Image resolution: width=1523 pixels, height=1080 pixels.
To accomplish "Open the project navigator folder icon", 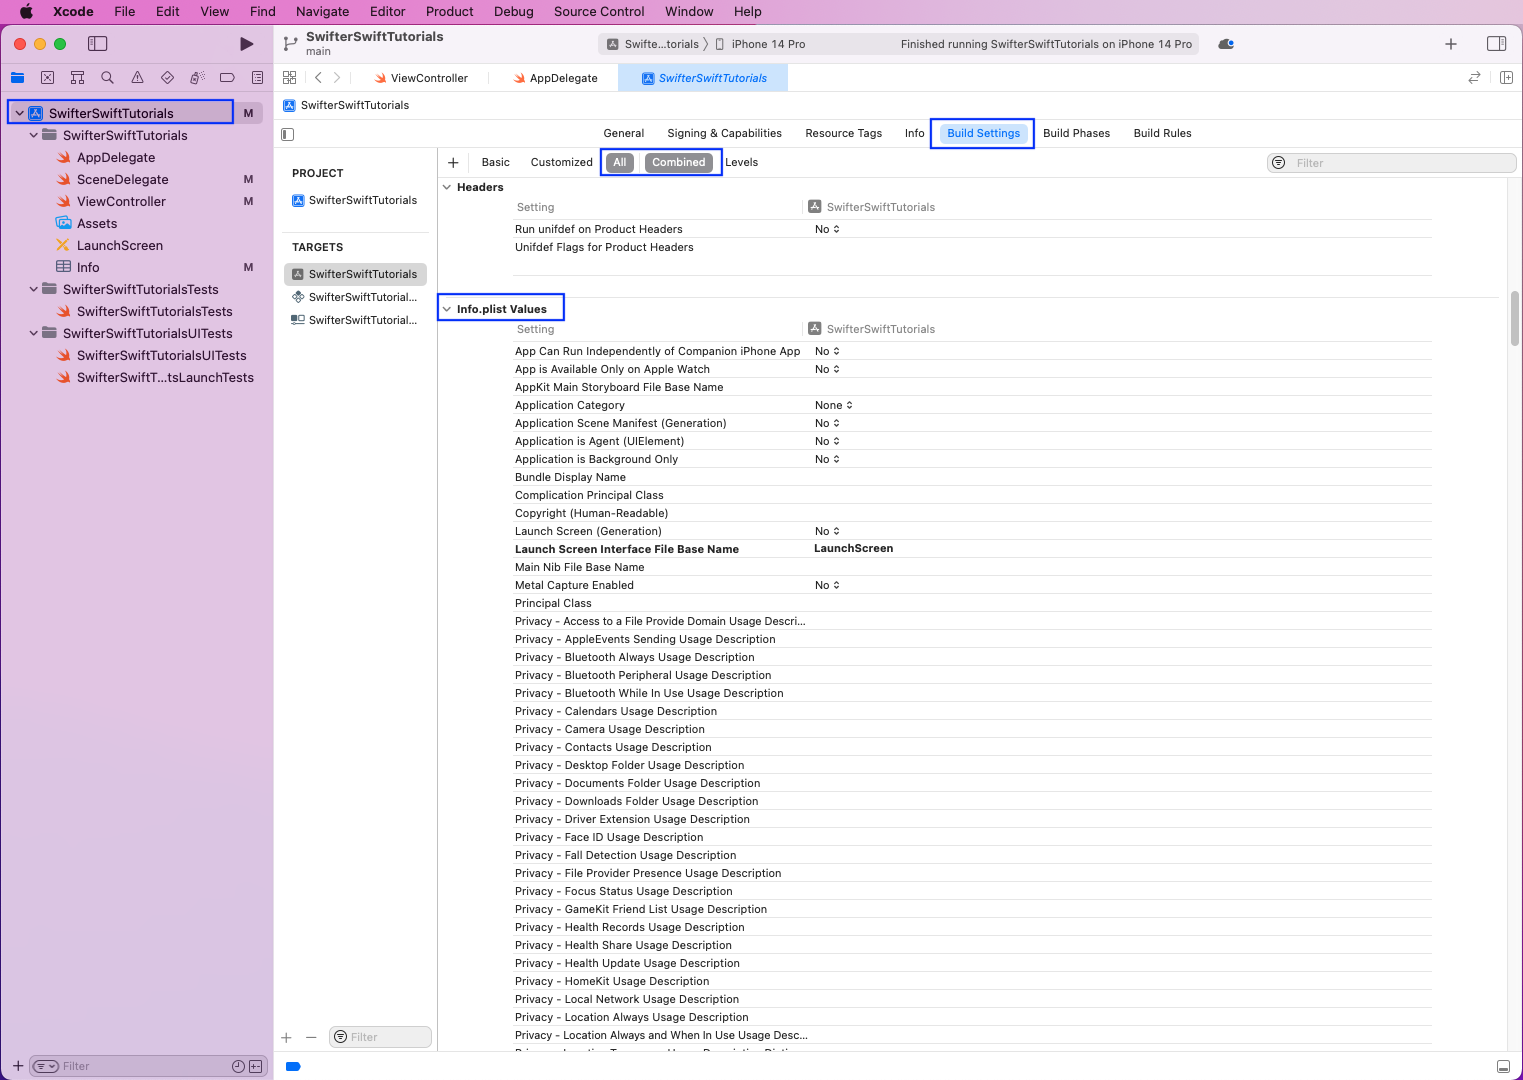I will click(x=17, y=78).
